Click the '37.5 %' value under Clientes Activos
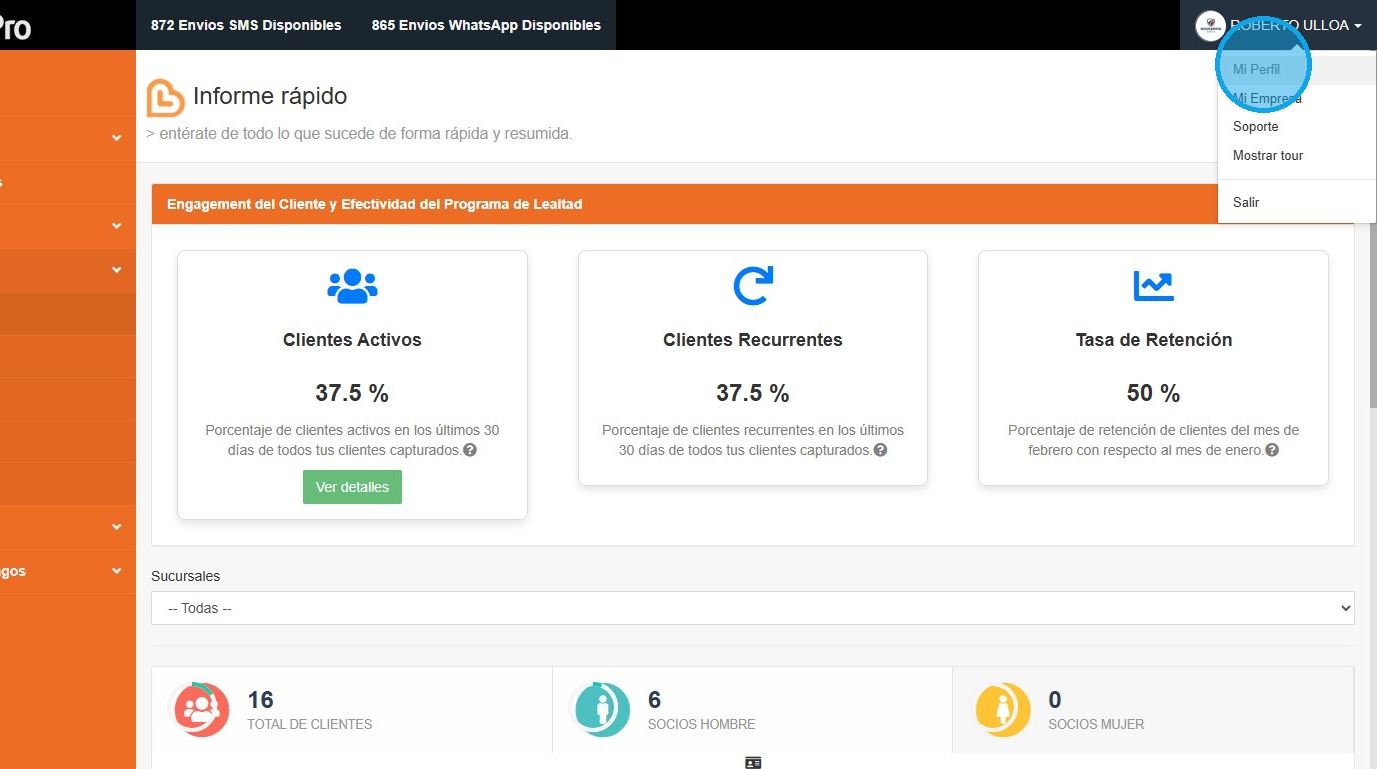The image size is (1377, 769). pyautogui.click(x=352, y=393)
